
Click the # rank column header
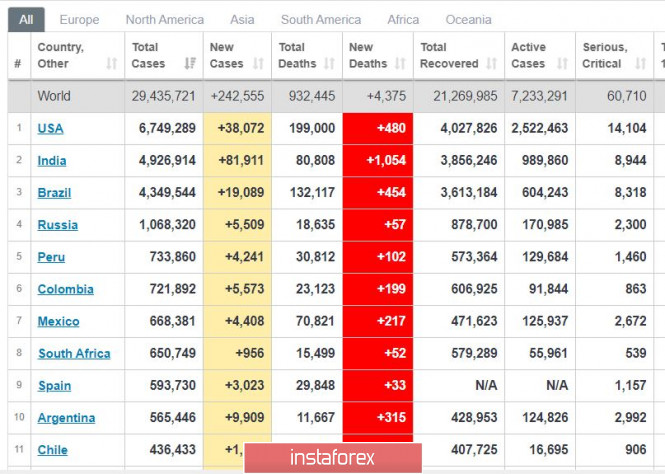(x=17, y=64)
